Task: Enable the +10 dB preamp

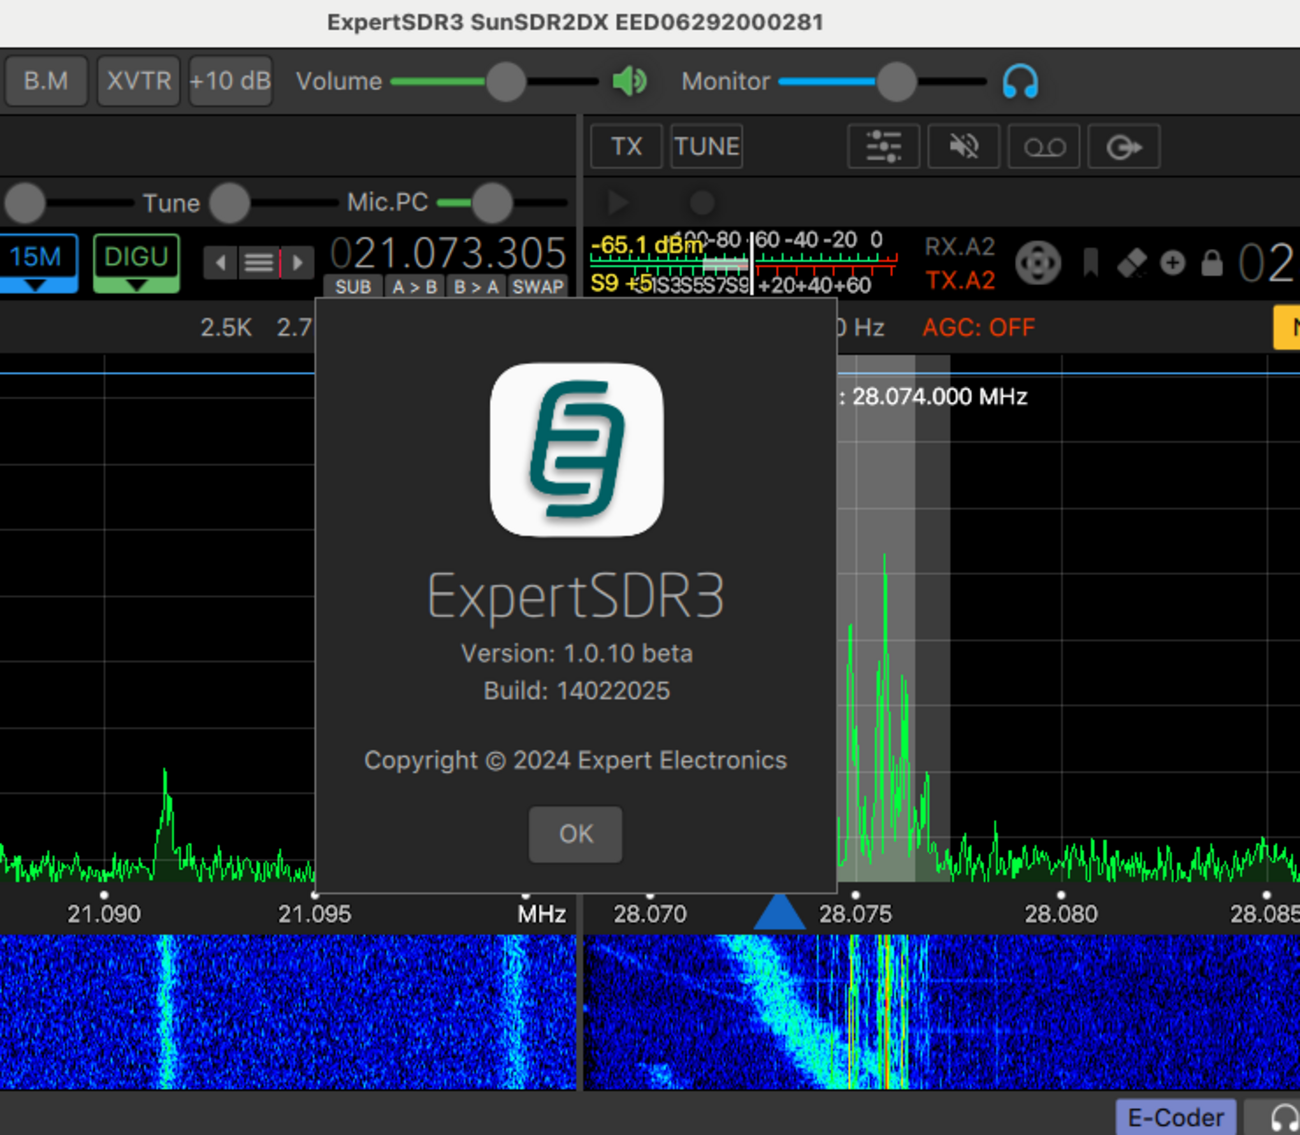Action: tap(230, 81)
